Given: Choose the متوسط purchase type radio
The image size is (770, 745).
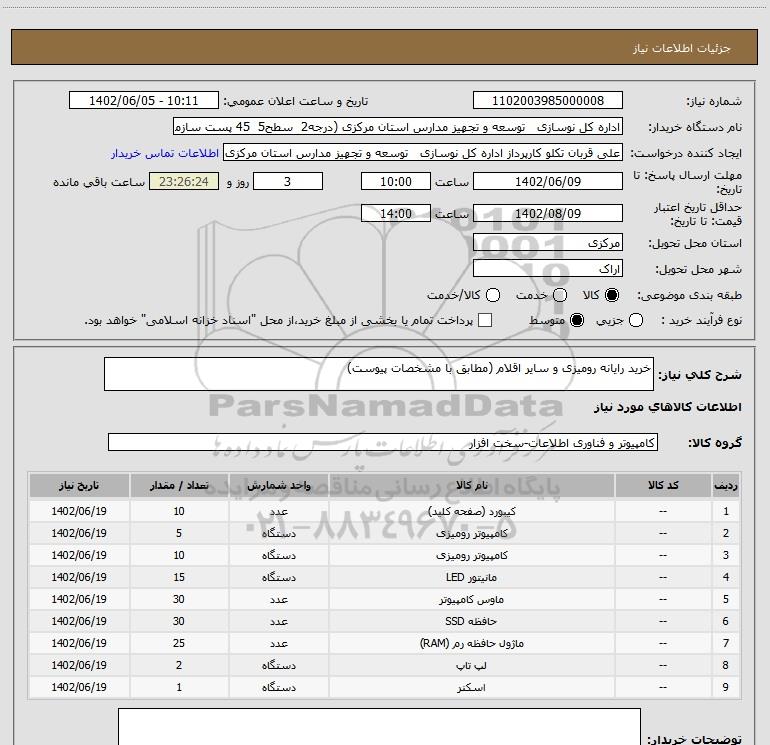Looking at the screenshot, I should (577, 320).
